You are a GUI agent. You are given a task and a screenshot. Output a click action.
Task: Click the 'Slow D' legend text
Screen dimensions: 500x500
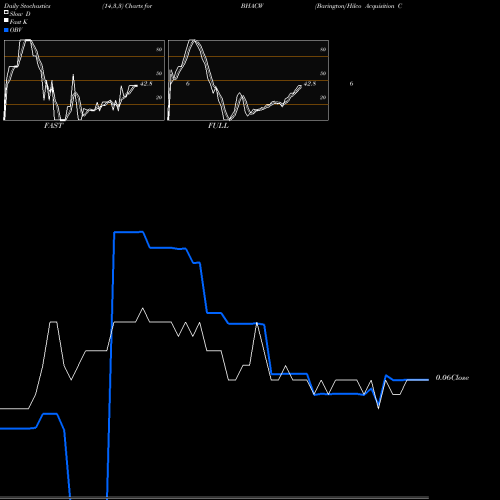(x=20, y=14)
